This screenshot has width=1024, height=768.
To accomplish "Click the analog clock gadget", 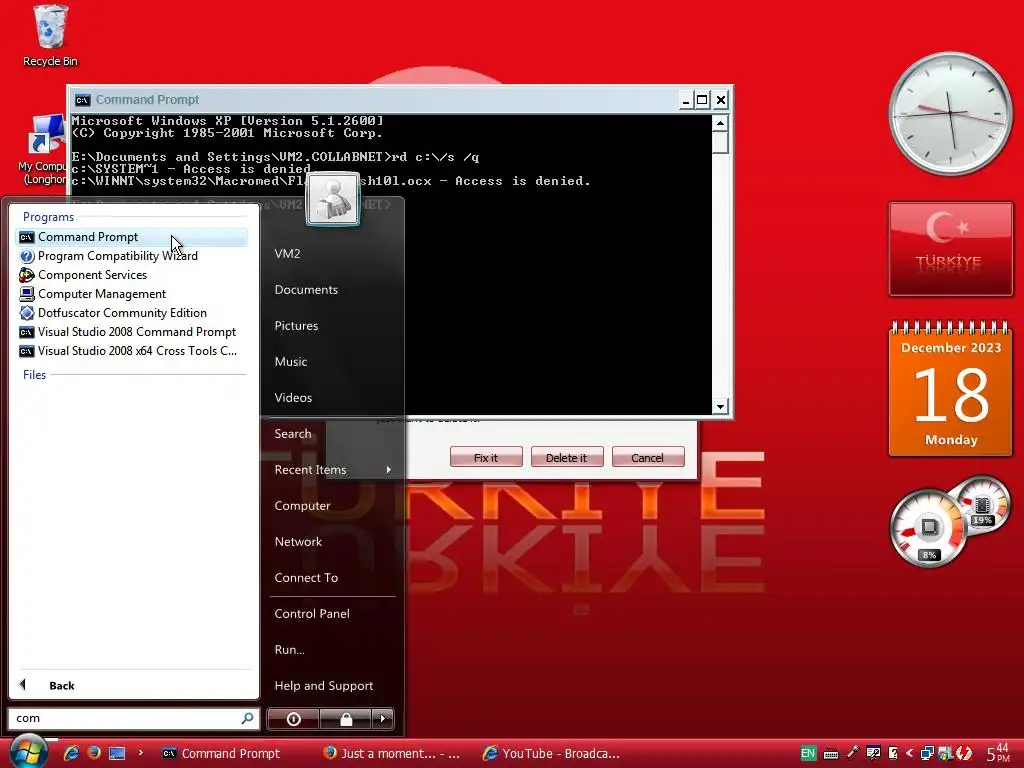I will pos(950,114).
